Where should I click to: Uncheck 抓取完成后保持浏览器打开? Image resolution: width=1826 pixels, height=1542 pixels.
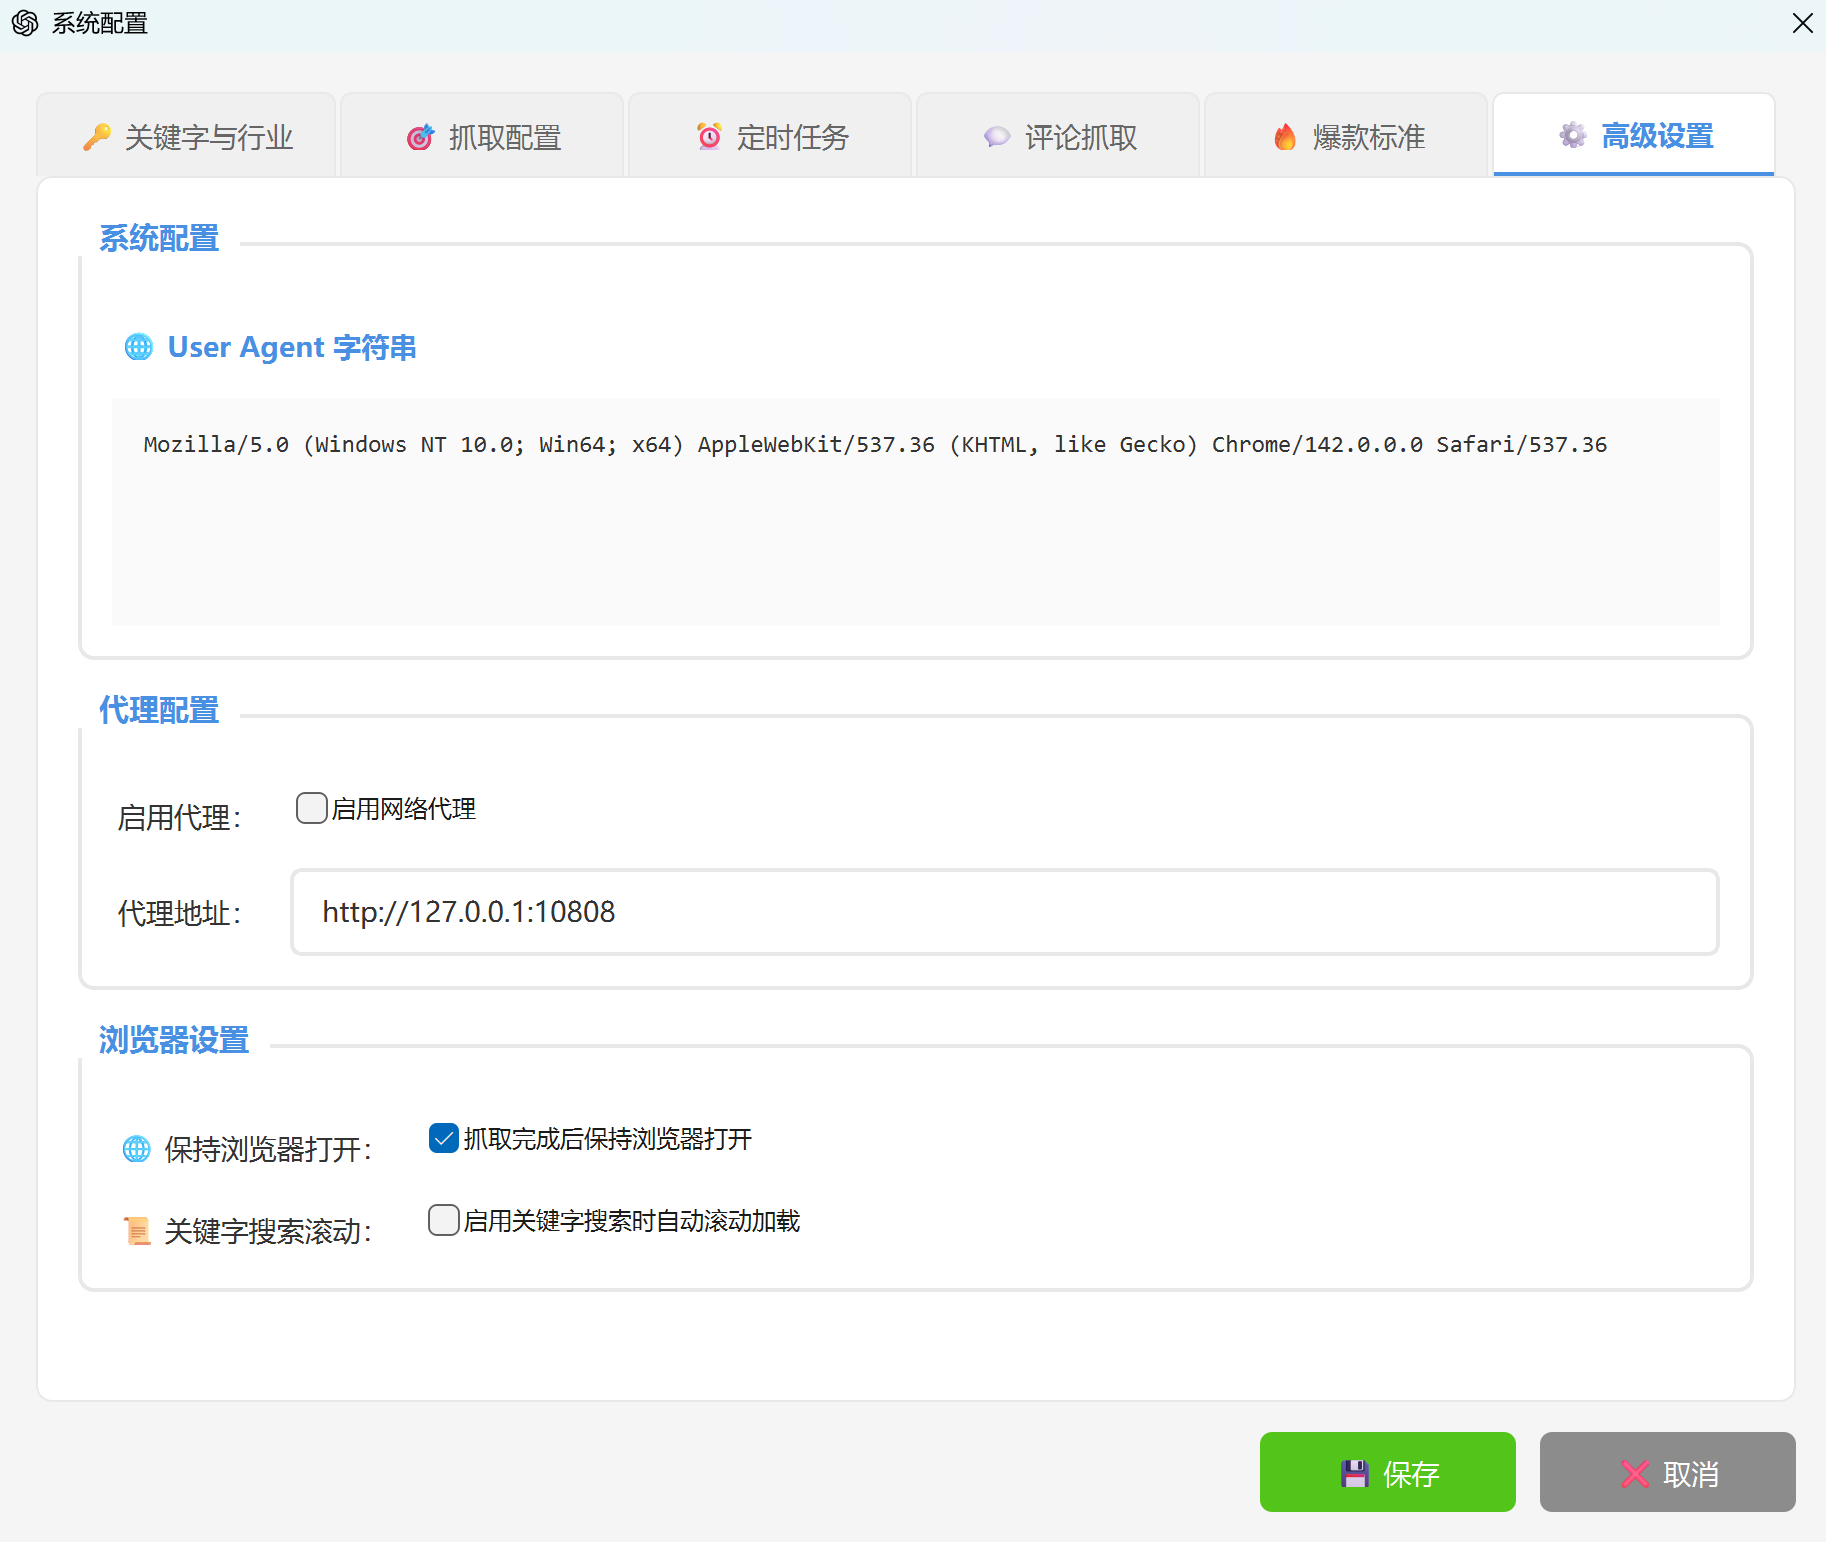coord(443,1138)
